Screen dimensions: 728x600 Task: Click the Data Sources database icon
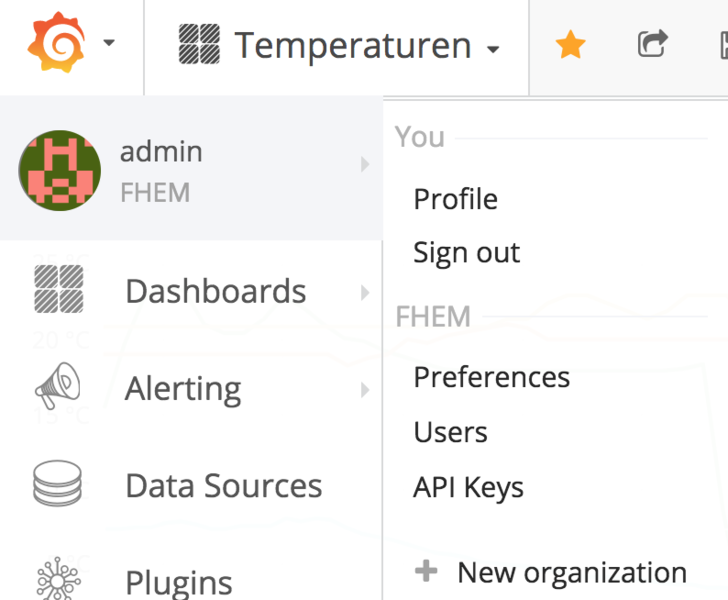[x=58, y=483]
